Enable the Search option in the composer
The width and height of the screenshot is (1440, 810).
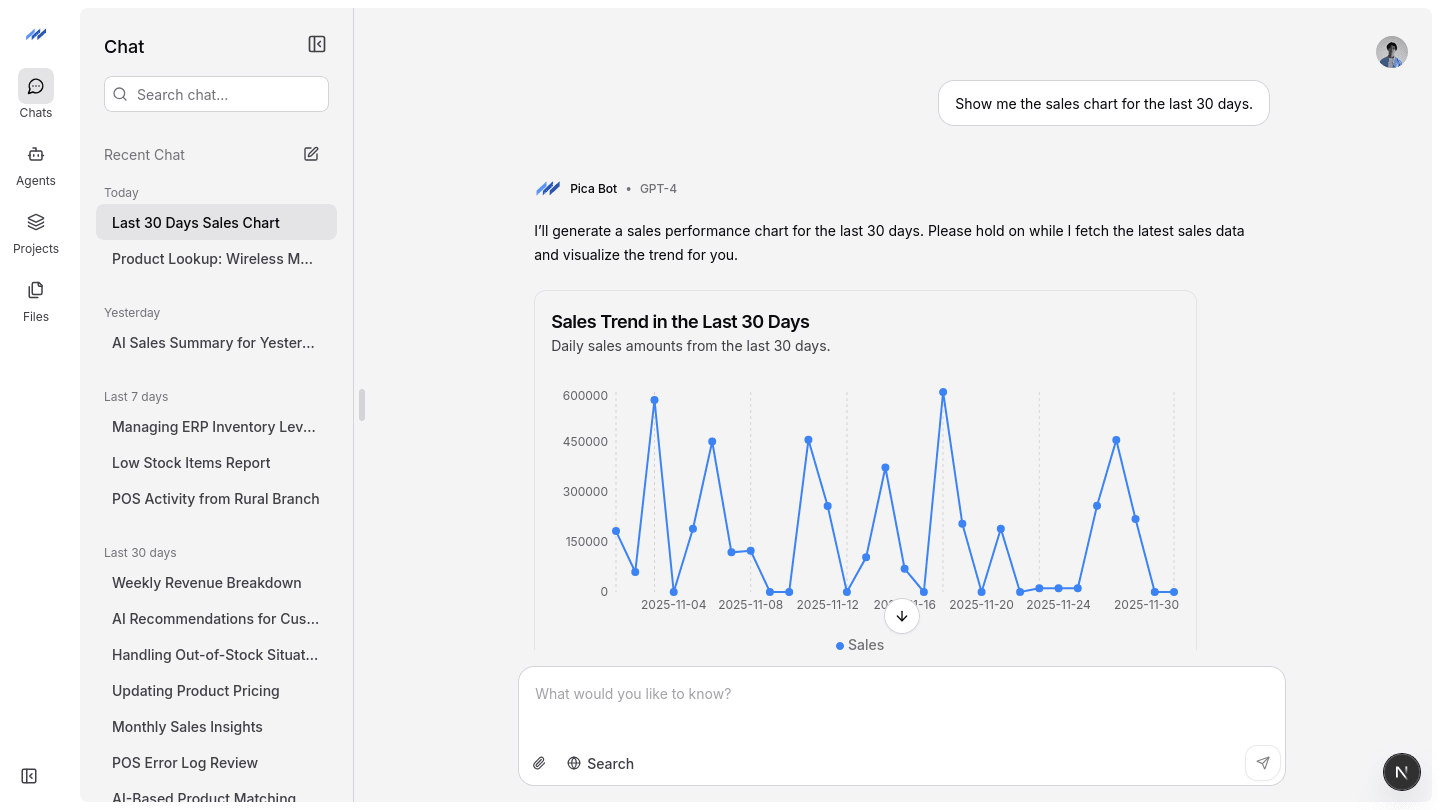[x=600, y=763]
